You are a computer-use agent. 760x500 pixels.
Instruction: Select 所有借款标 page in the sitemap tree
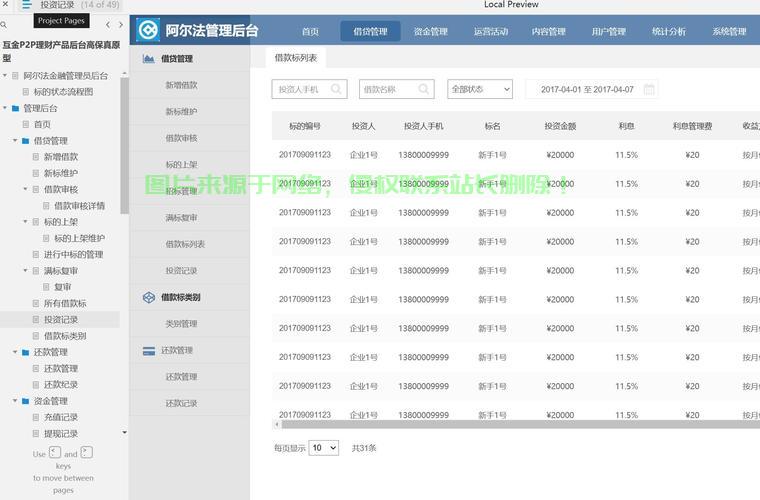[x=65, y=303]
